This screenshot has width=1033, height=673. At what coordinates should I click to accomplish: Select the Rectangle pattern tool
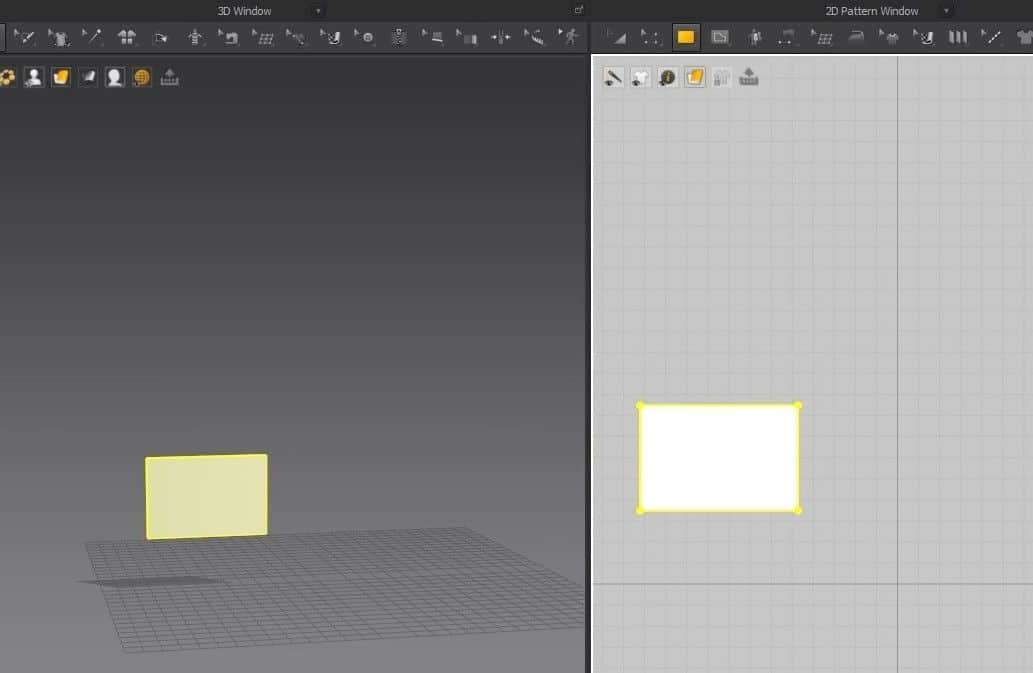tap(686, 37)
